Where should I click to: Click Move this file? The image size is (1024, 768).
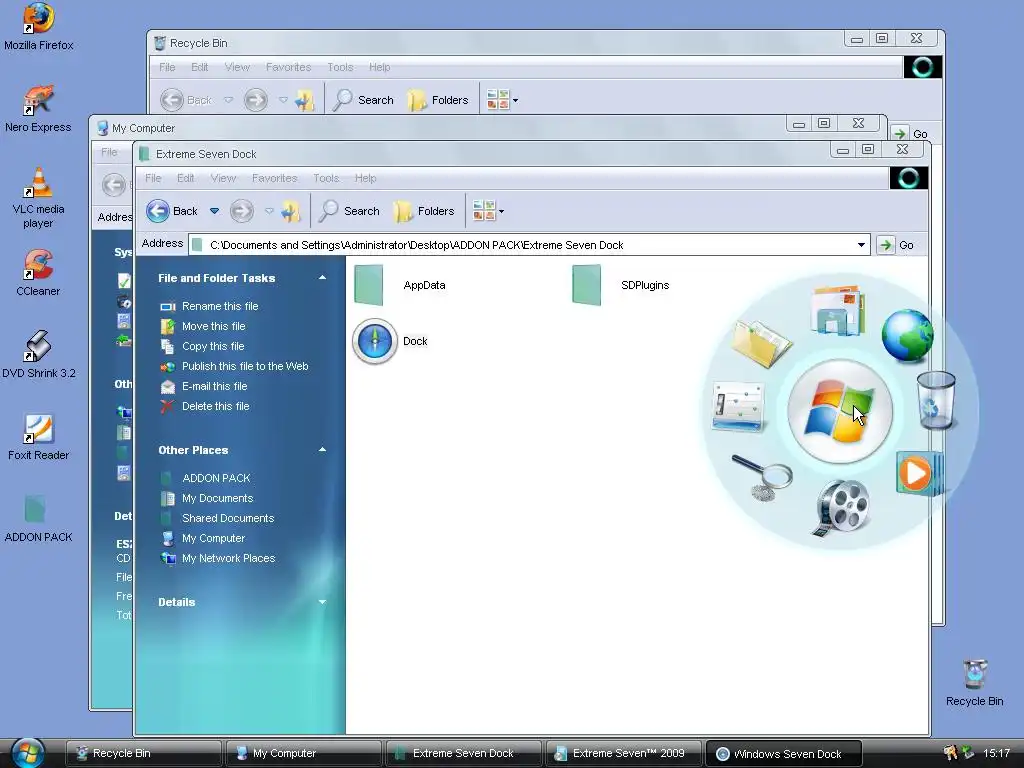click(x=202, y=326)
